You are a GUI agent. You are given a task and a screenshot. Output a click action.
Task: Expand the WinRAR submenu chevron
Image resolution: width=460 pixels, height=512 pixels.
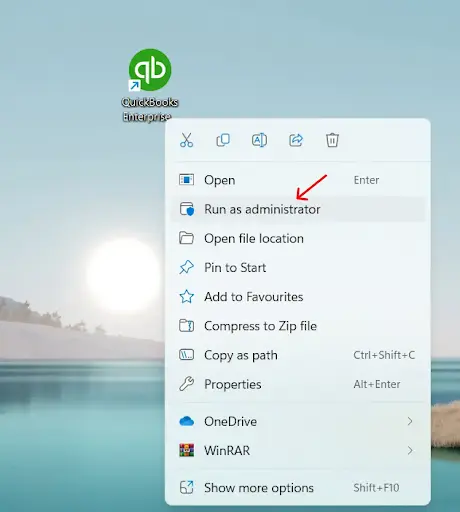tap(410, 451)
